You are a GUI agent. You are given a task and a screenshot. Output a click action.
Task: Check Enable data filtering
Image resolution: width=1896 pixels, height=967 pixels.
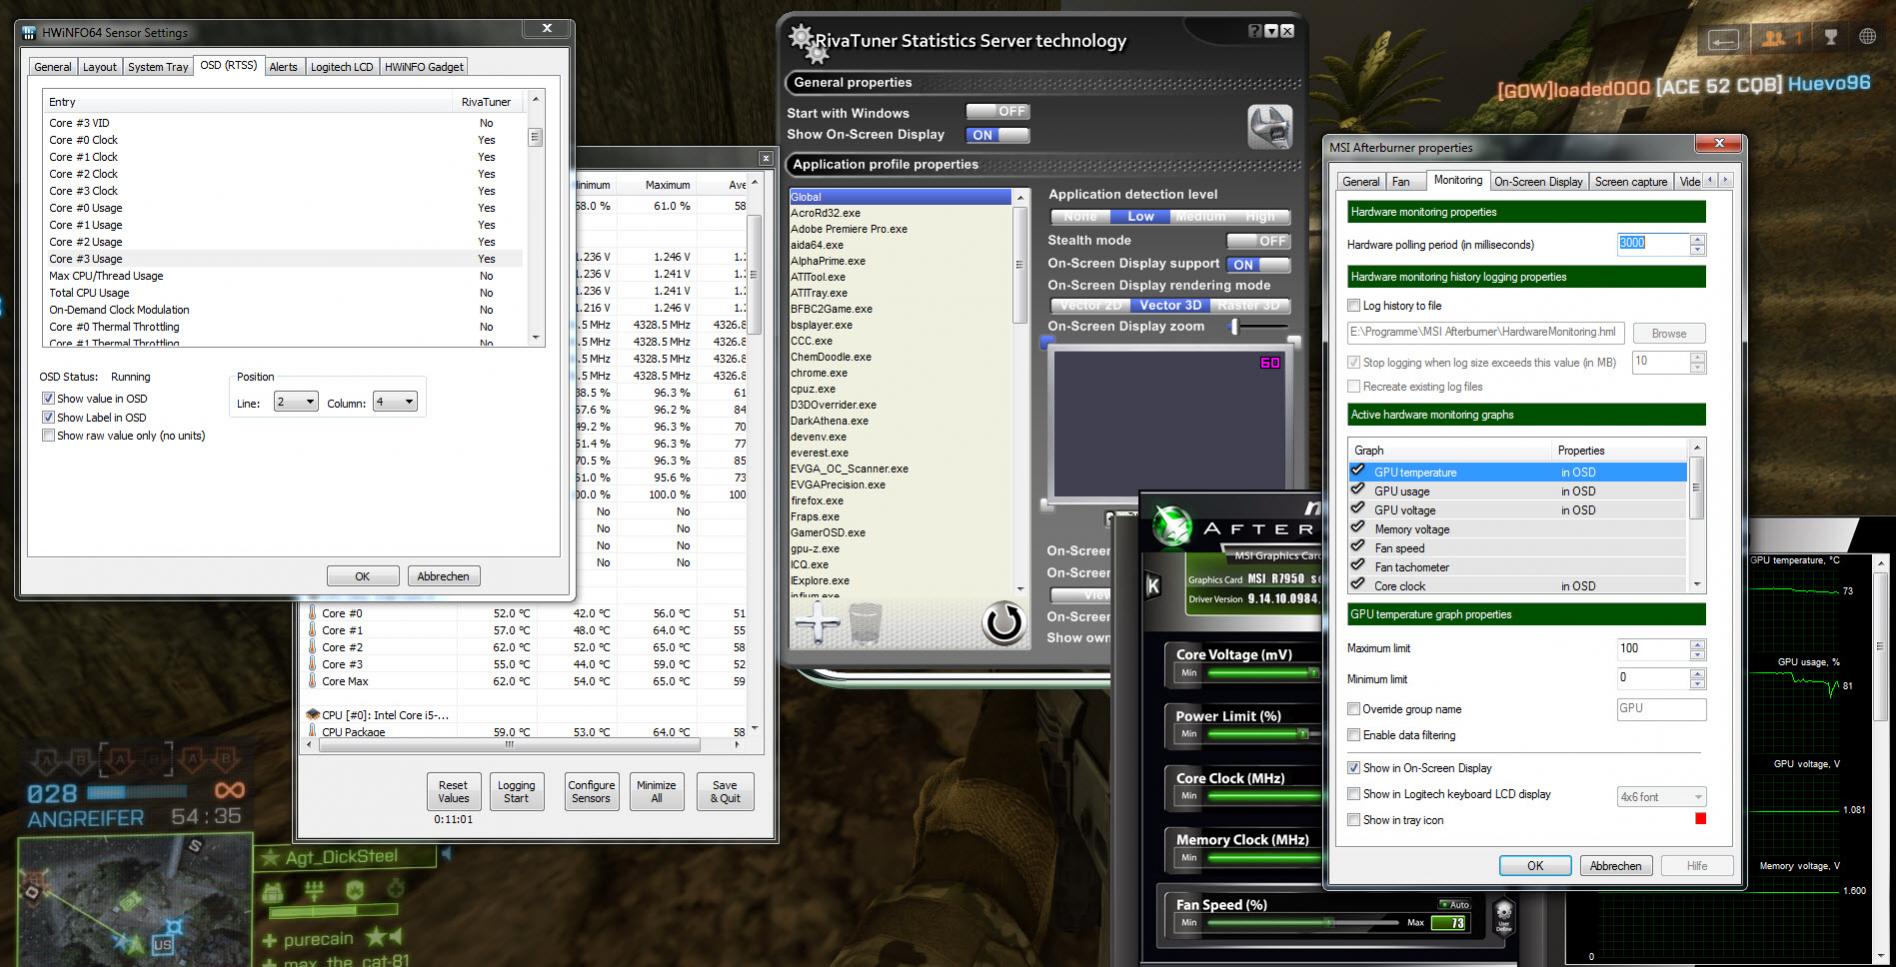click(1354, 735)
